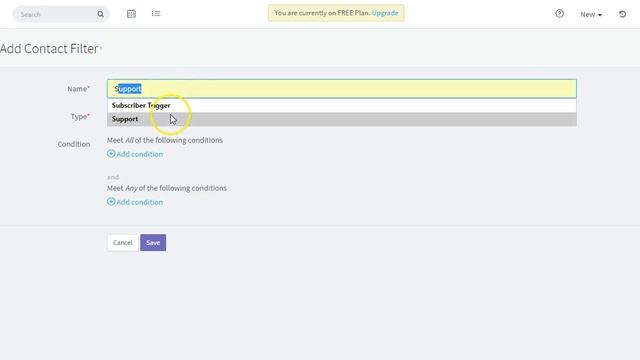Click the Type* field label
Viewport: 640px width, 360px height.
tap(80, 117)
